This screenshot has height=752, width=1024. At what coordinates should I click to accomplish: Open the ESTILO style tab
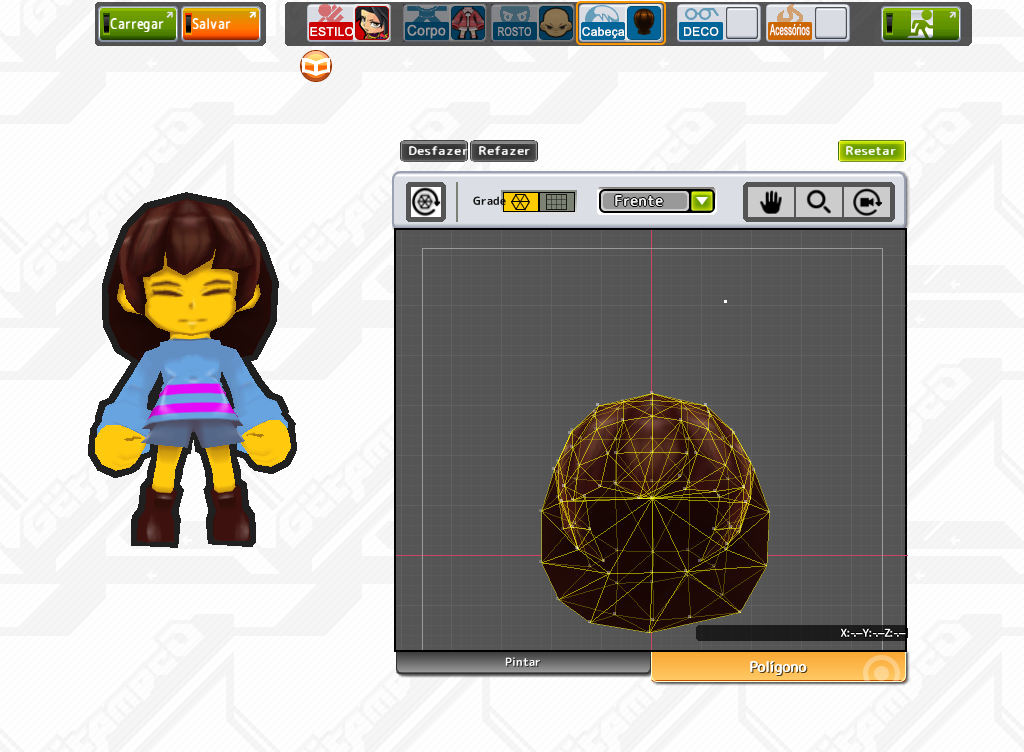coord(331,23)
